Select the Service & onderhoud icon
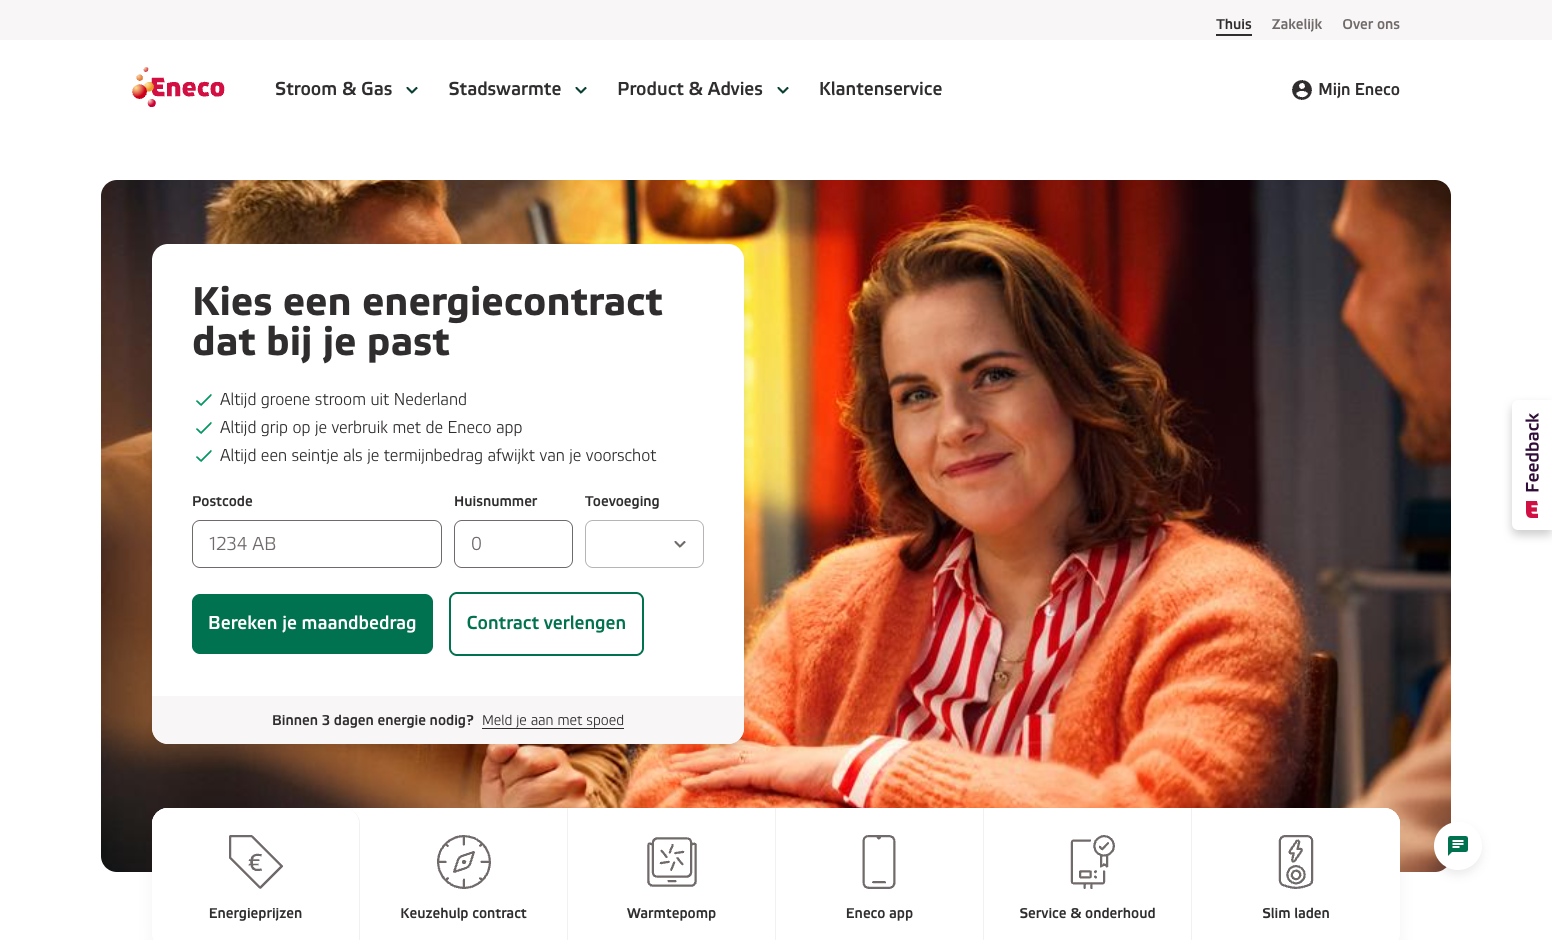Image resolution: width=1552 pixels, height=940 pixels. 1092,861
